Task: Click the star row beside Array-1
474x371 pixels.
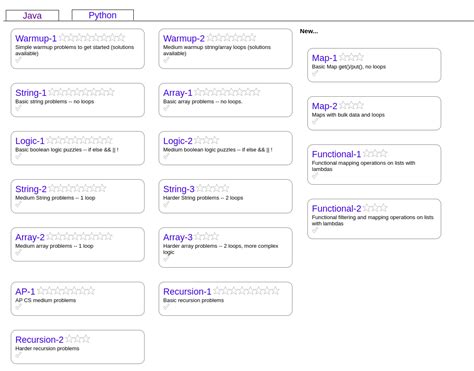Action: [227, 92]
